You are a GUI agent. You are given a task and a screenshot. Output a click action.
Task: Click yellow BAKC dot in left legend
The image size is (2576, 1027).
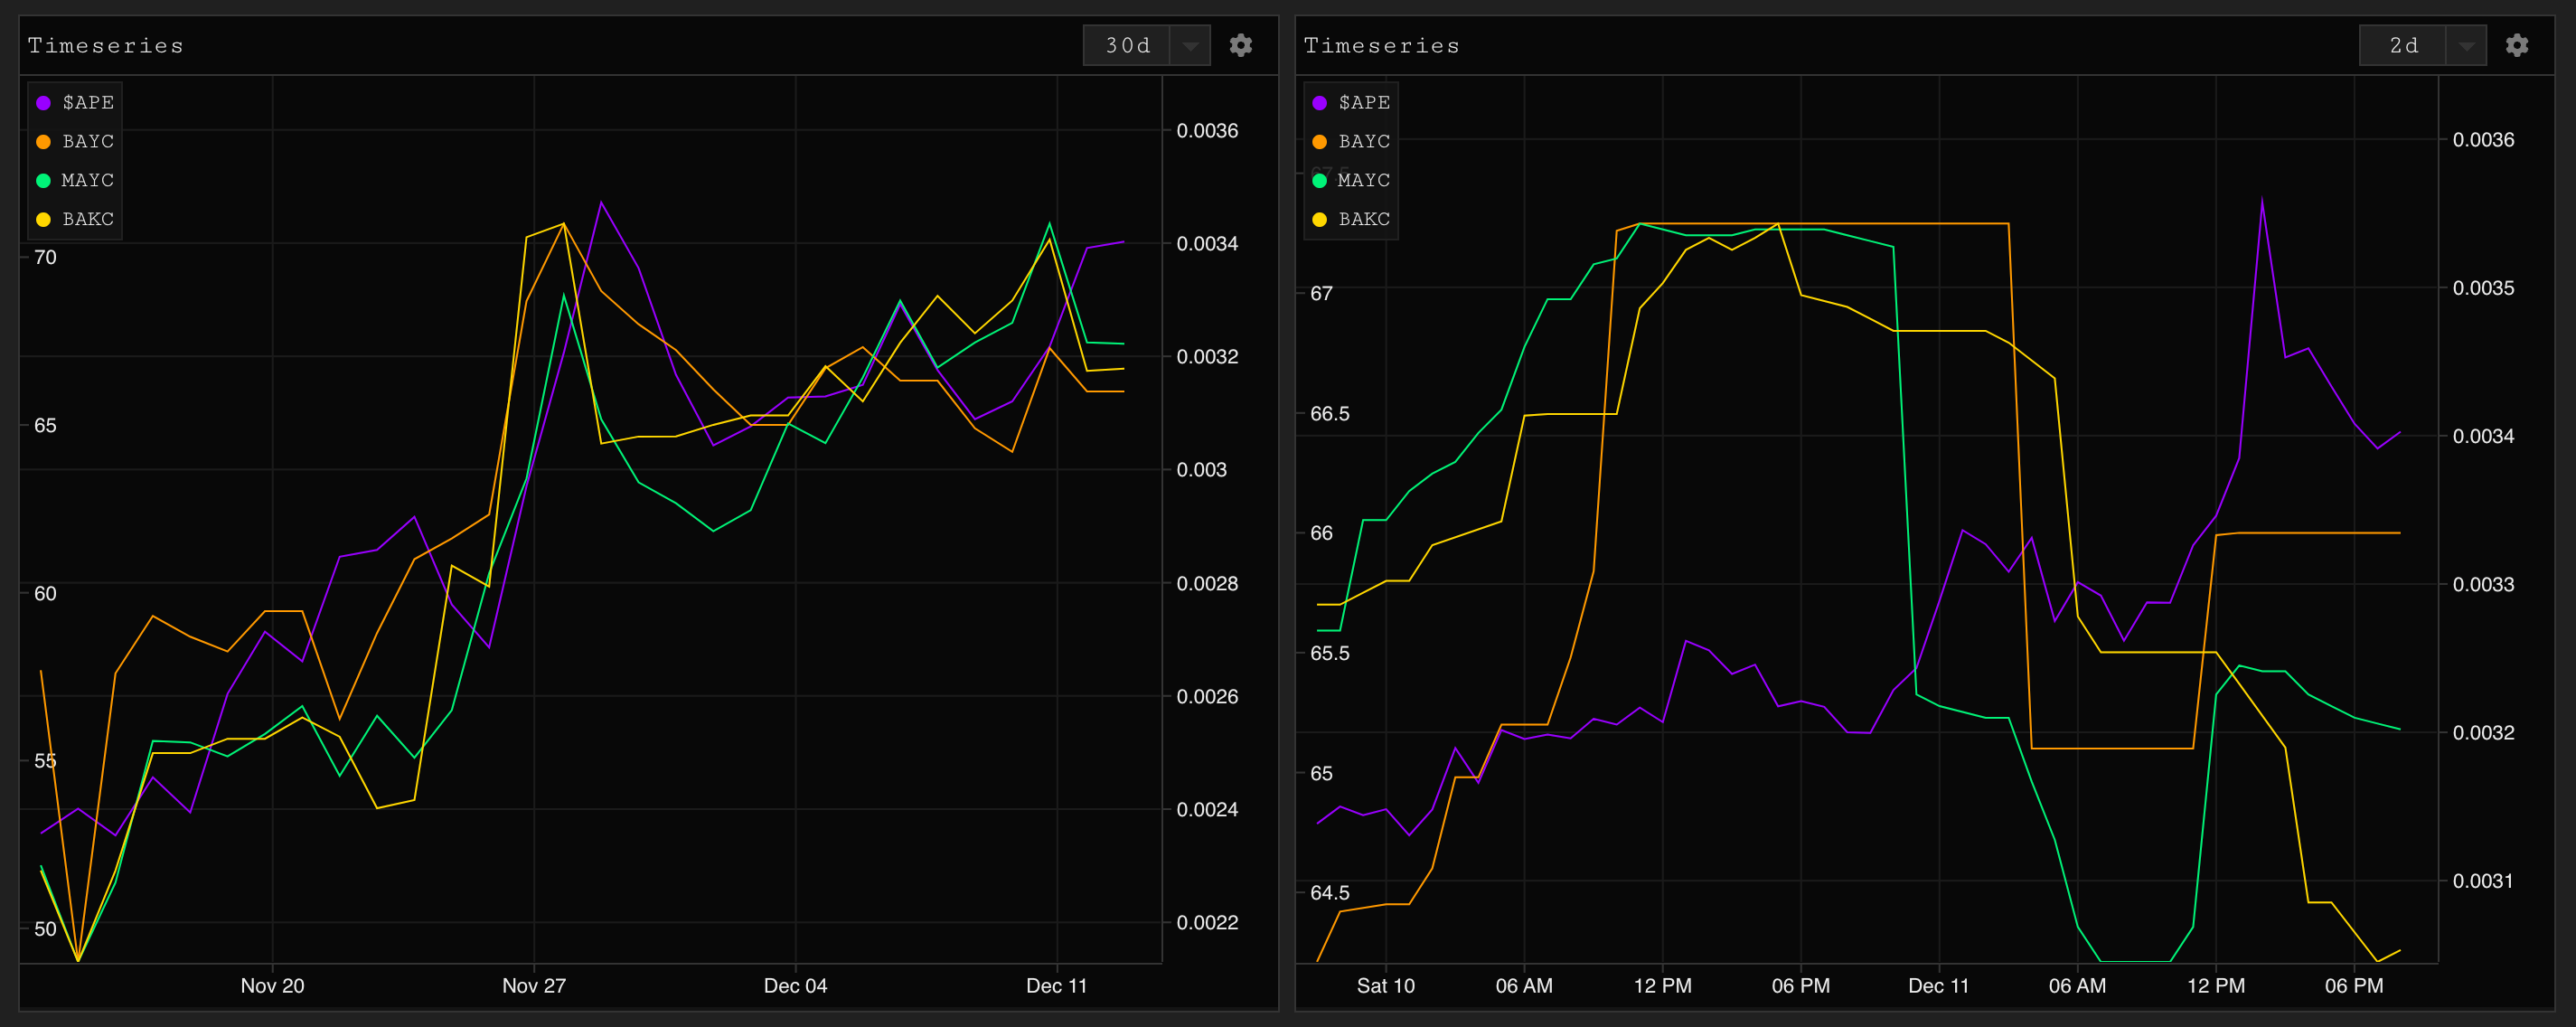point(43,219)
